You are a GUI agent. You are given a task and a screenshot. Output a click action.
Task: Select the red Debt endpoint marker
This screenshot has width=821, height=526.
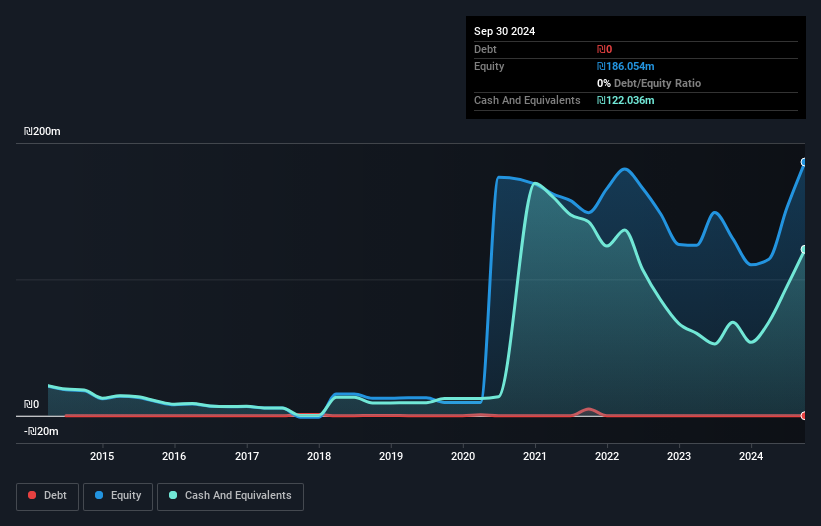804,416
